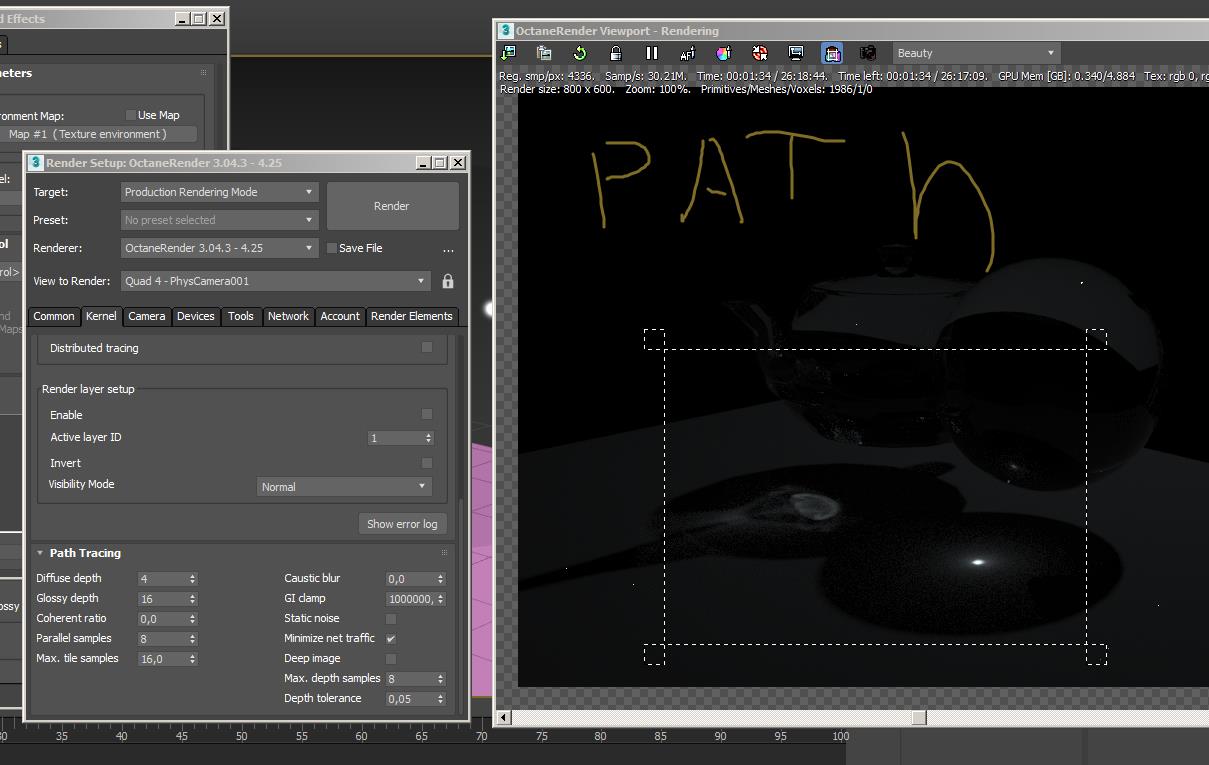Enable the Deep image checkbox

[x=391, y=659]
